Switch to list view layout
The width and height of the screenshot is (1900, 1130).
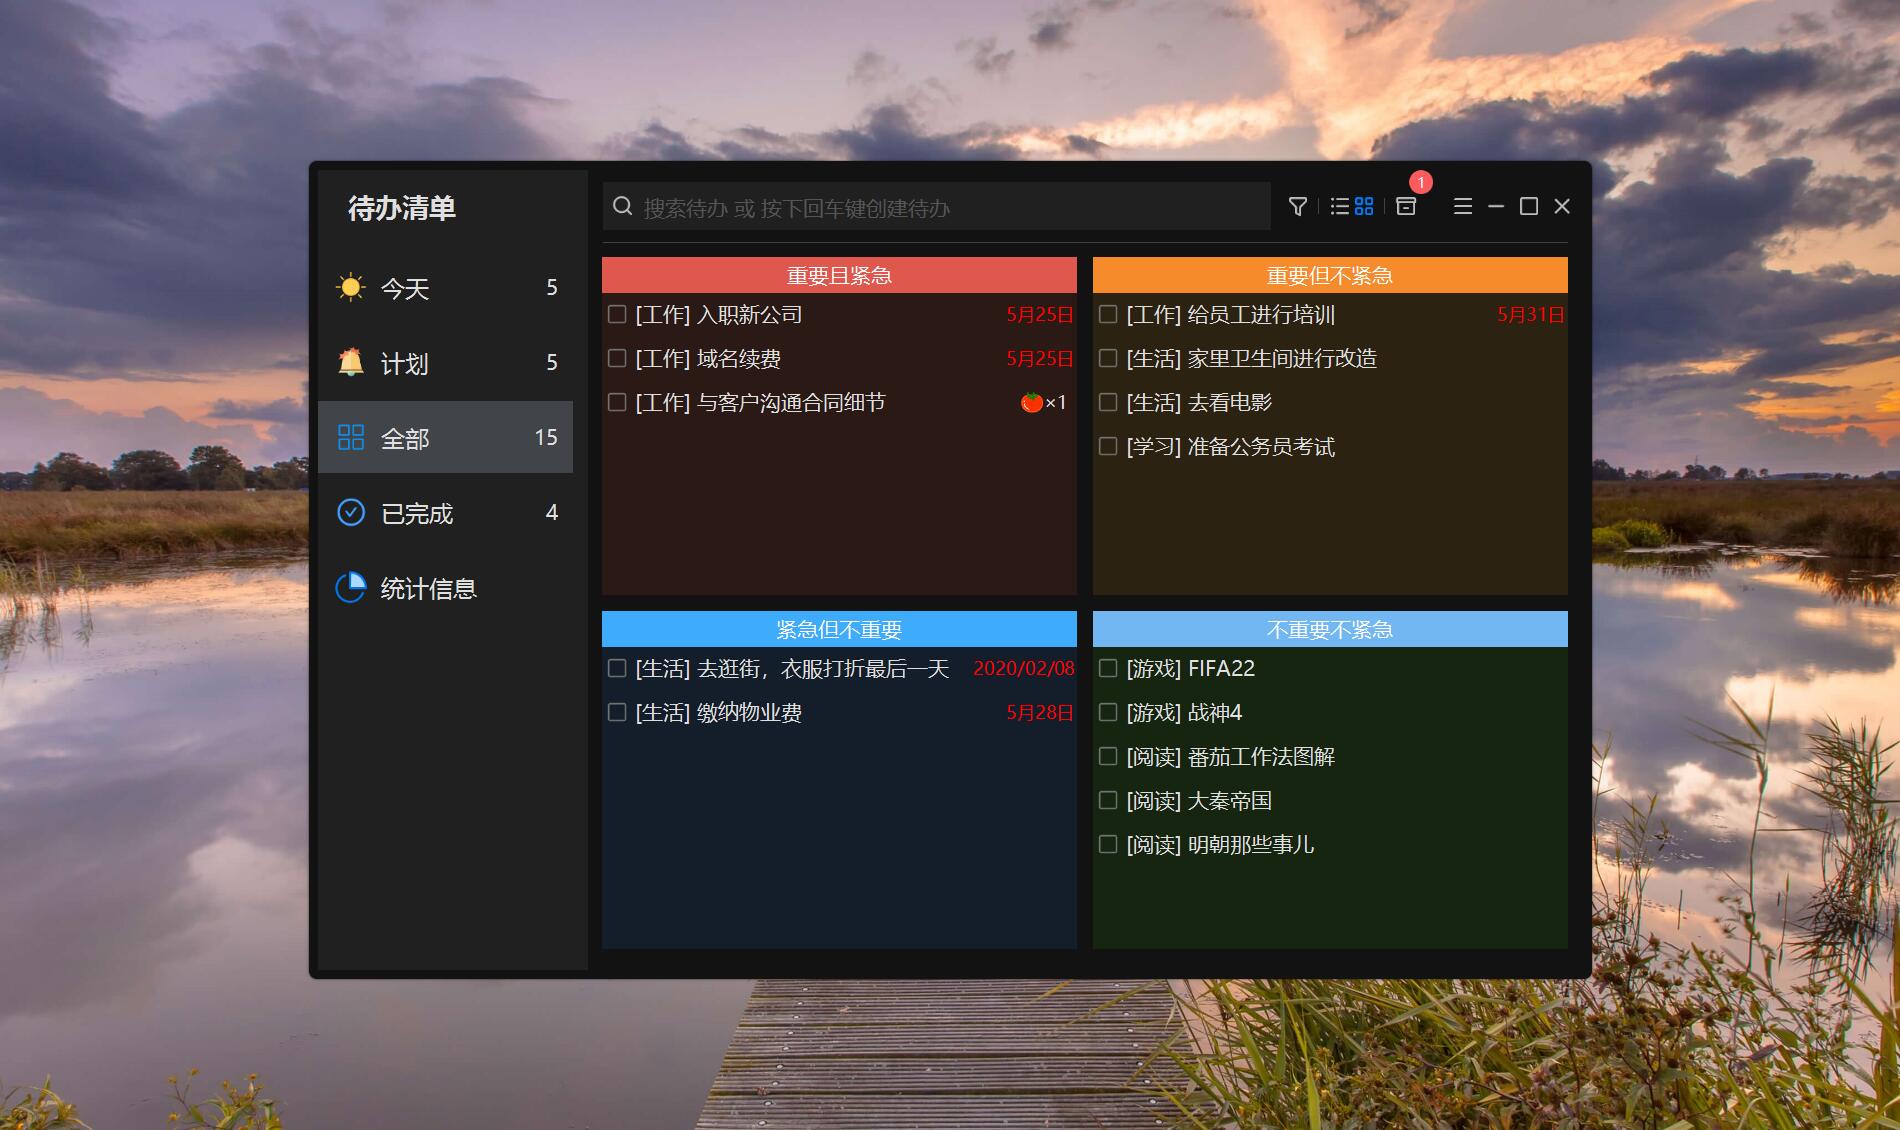click(1340, 207)
